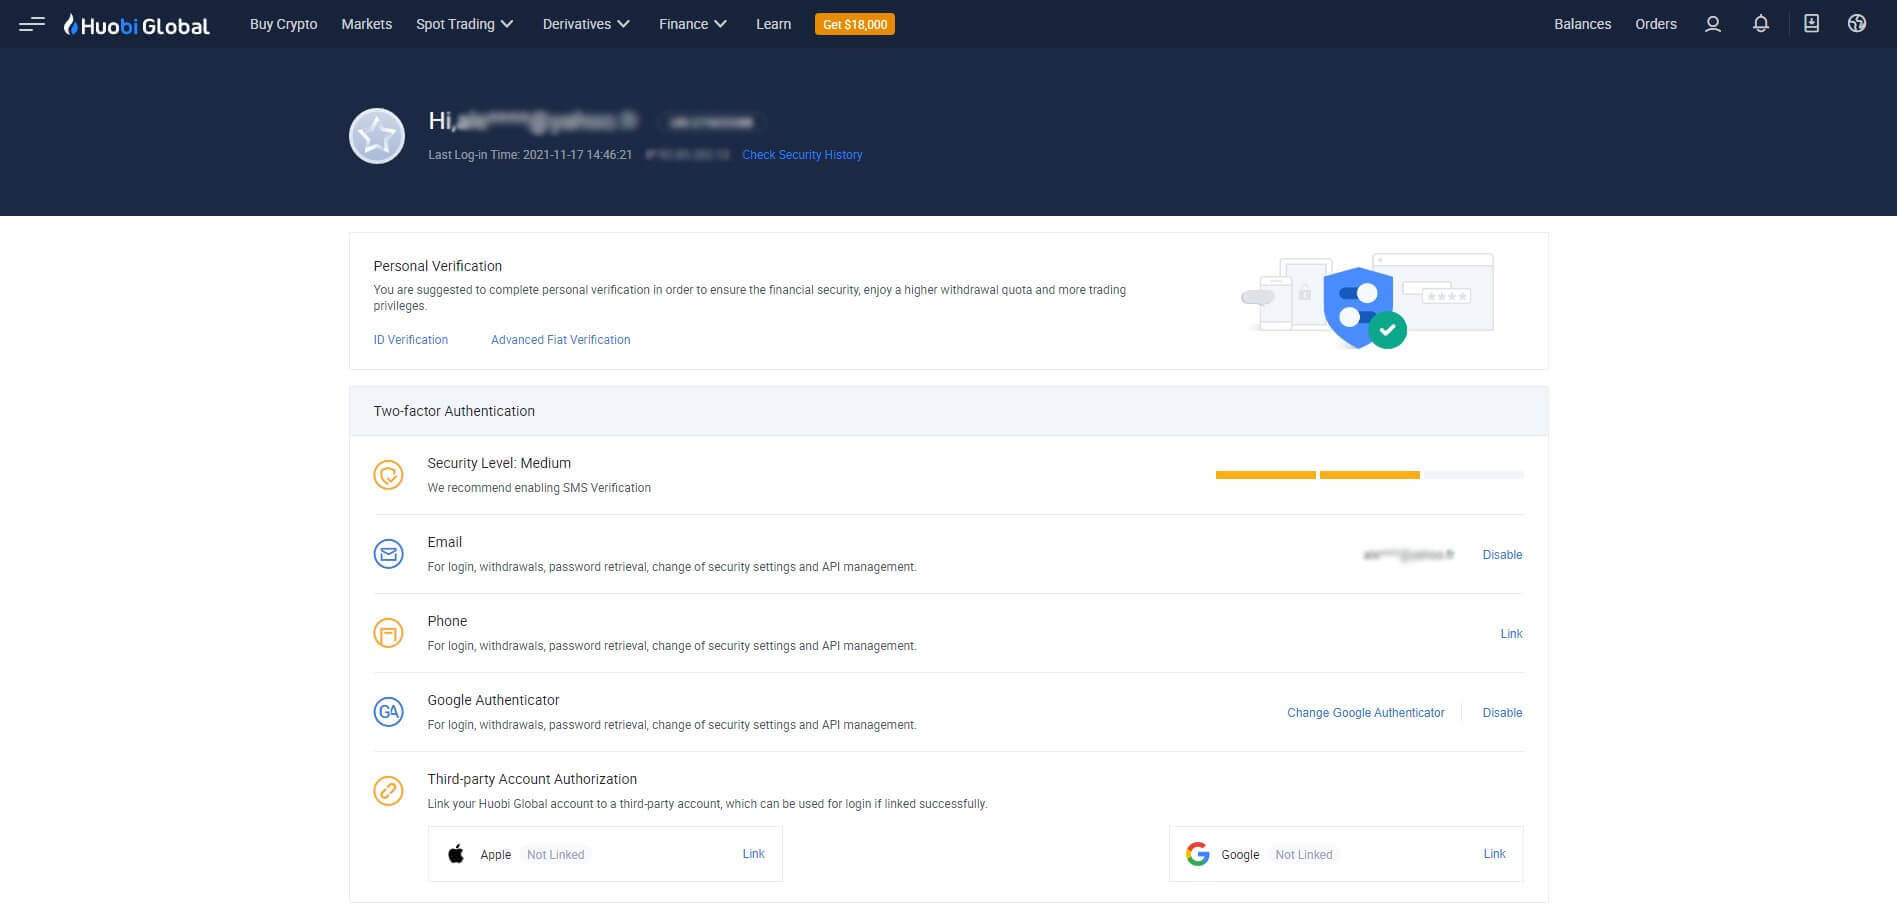Open the Markets menu item
Viewport: 1897px width, 913px height.
tap(366, 24)
